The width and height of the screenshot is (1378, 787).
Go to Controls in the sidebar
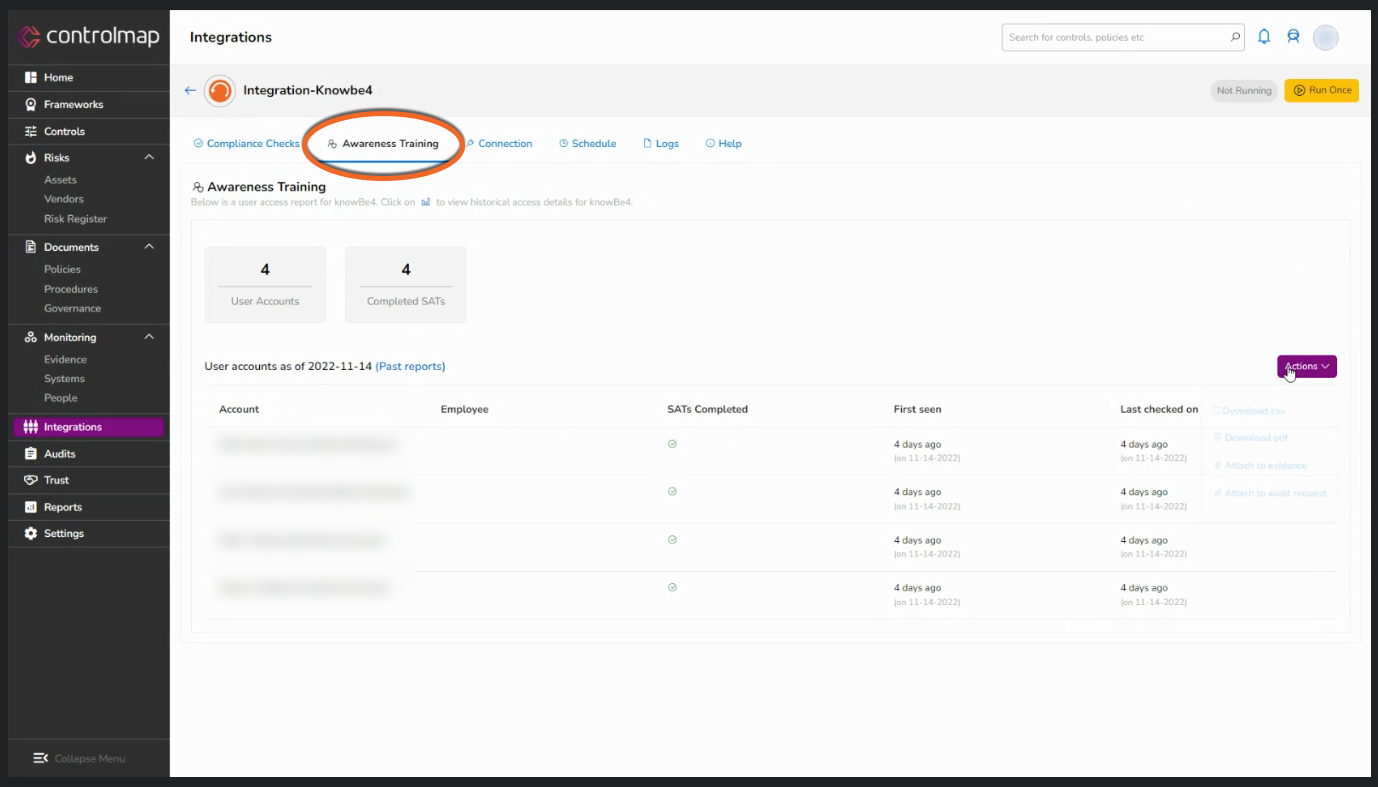[x=64, y=131]
